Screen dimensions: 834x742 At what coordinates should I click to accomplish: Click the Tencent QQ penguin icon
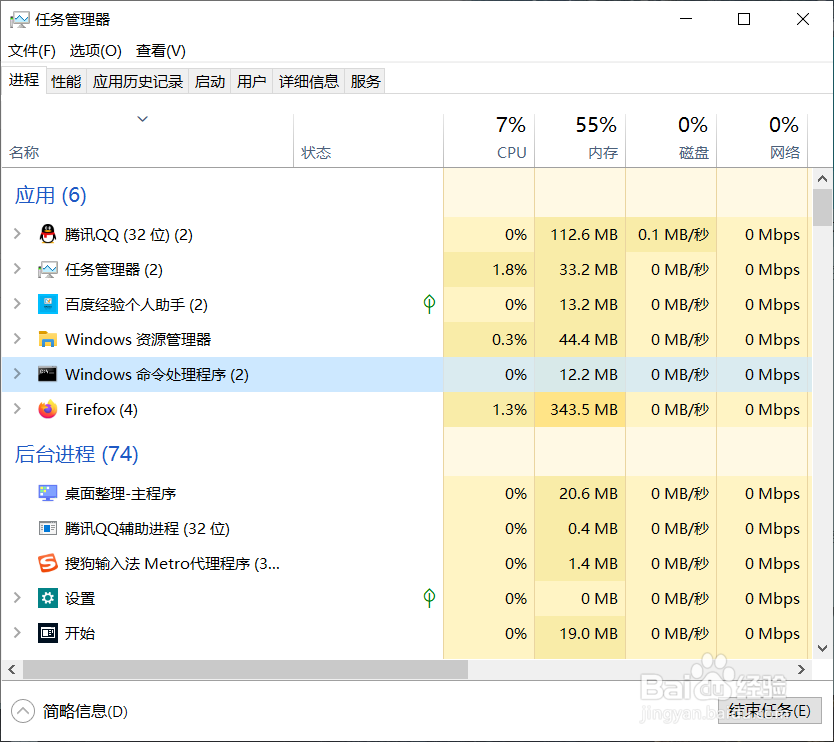click(x=48, y=234)
